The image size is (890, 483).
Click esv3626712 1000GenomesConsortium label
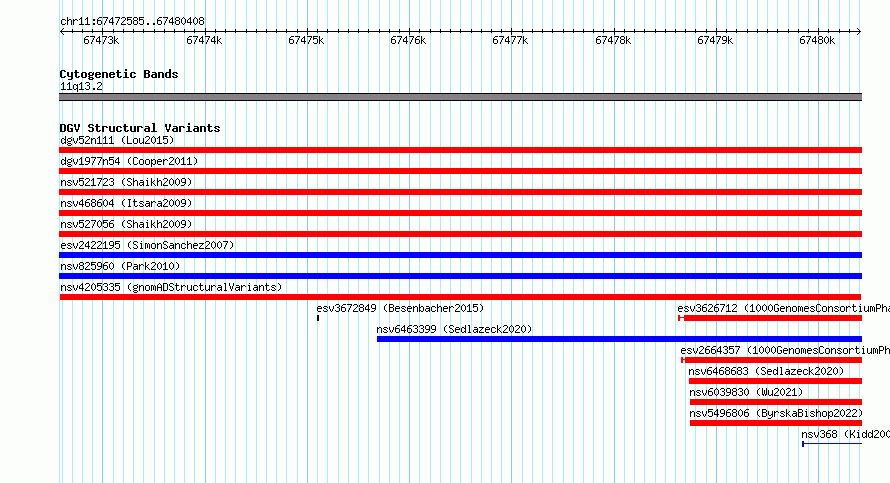tap(783, 308)
